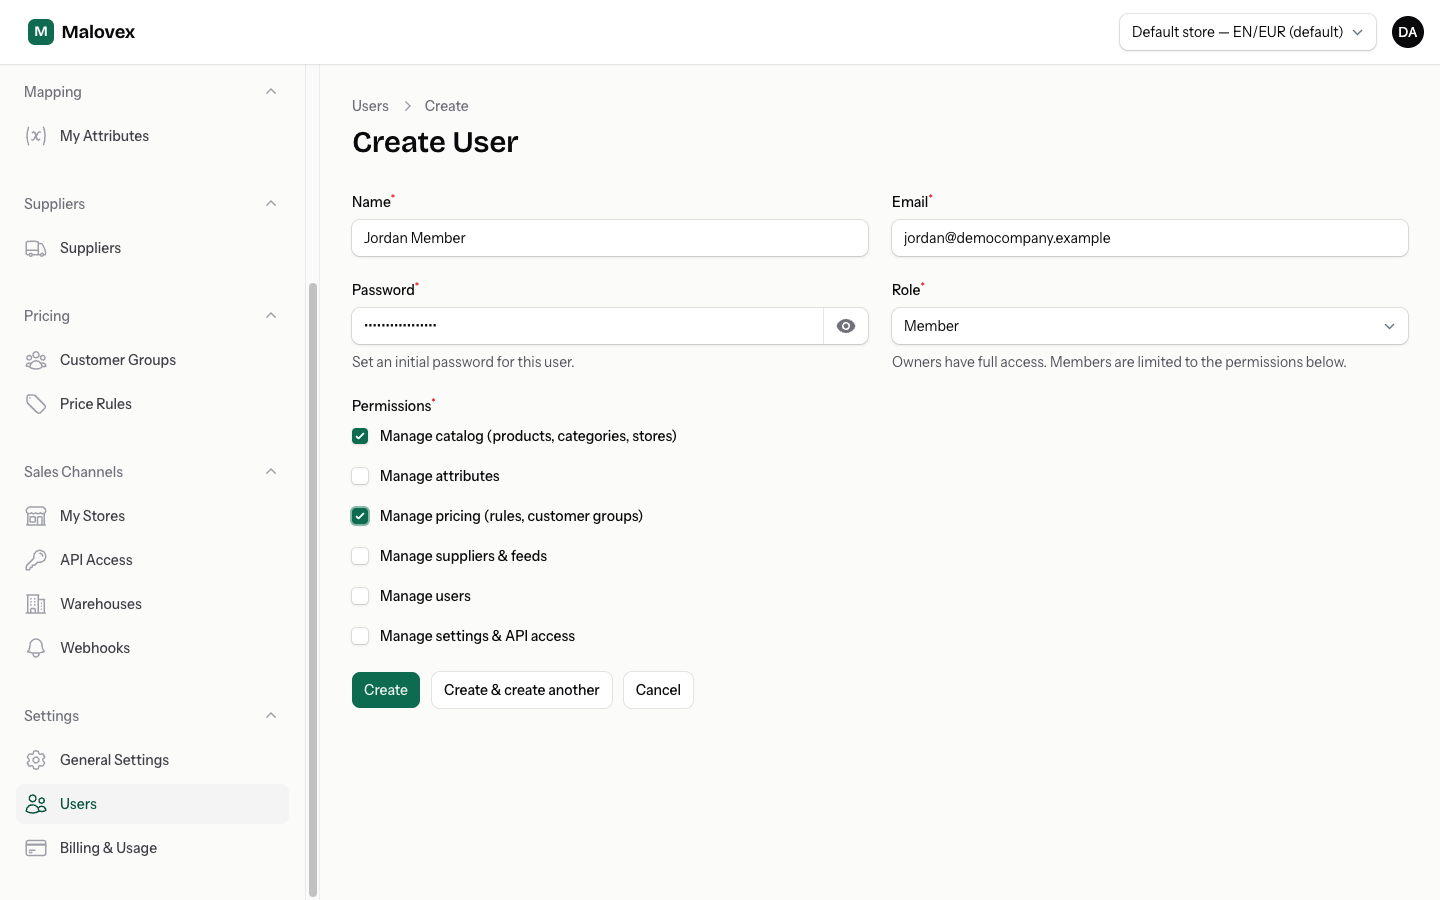Screen dimensions: 1440x900
Task: Click the Create breadcrumb
Action: point(446,106)
